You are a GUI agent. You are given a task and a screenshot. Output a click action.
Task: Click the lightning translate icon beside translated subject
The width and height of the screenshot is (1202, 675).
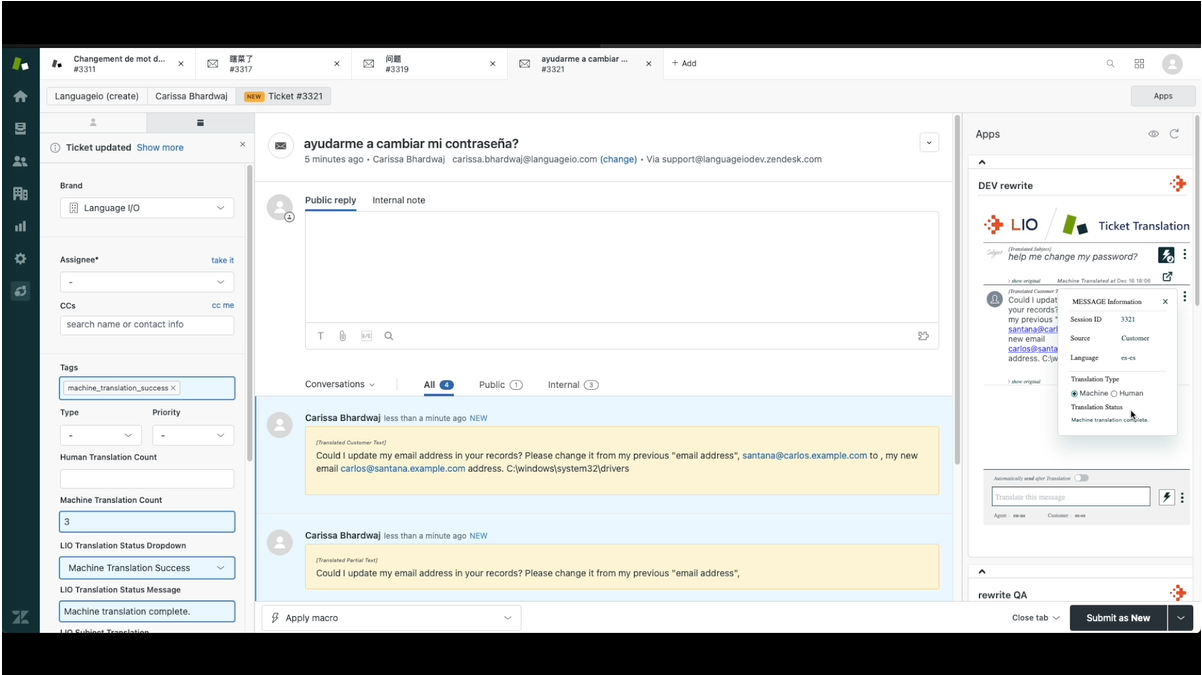1166,255
